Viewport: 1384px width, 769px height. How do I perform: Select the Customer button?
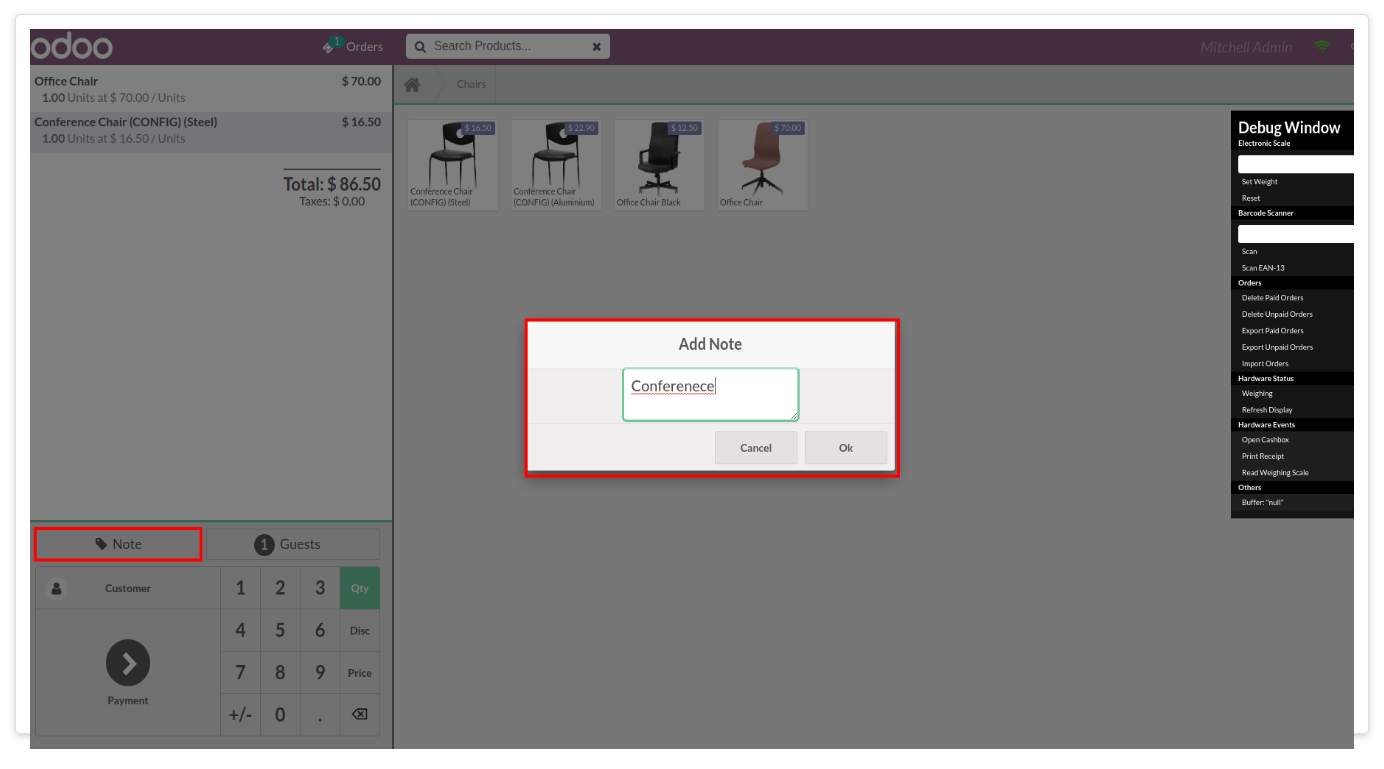[128, 589]
